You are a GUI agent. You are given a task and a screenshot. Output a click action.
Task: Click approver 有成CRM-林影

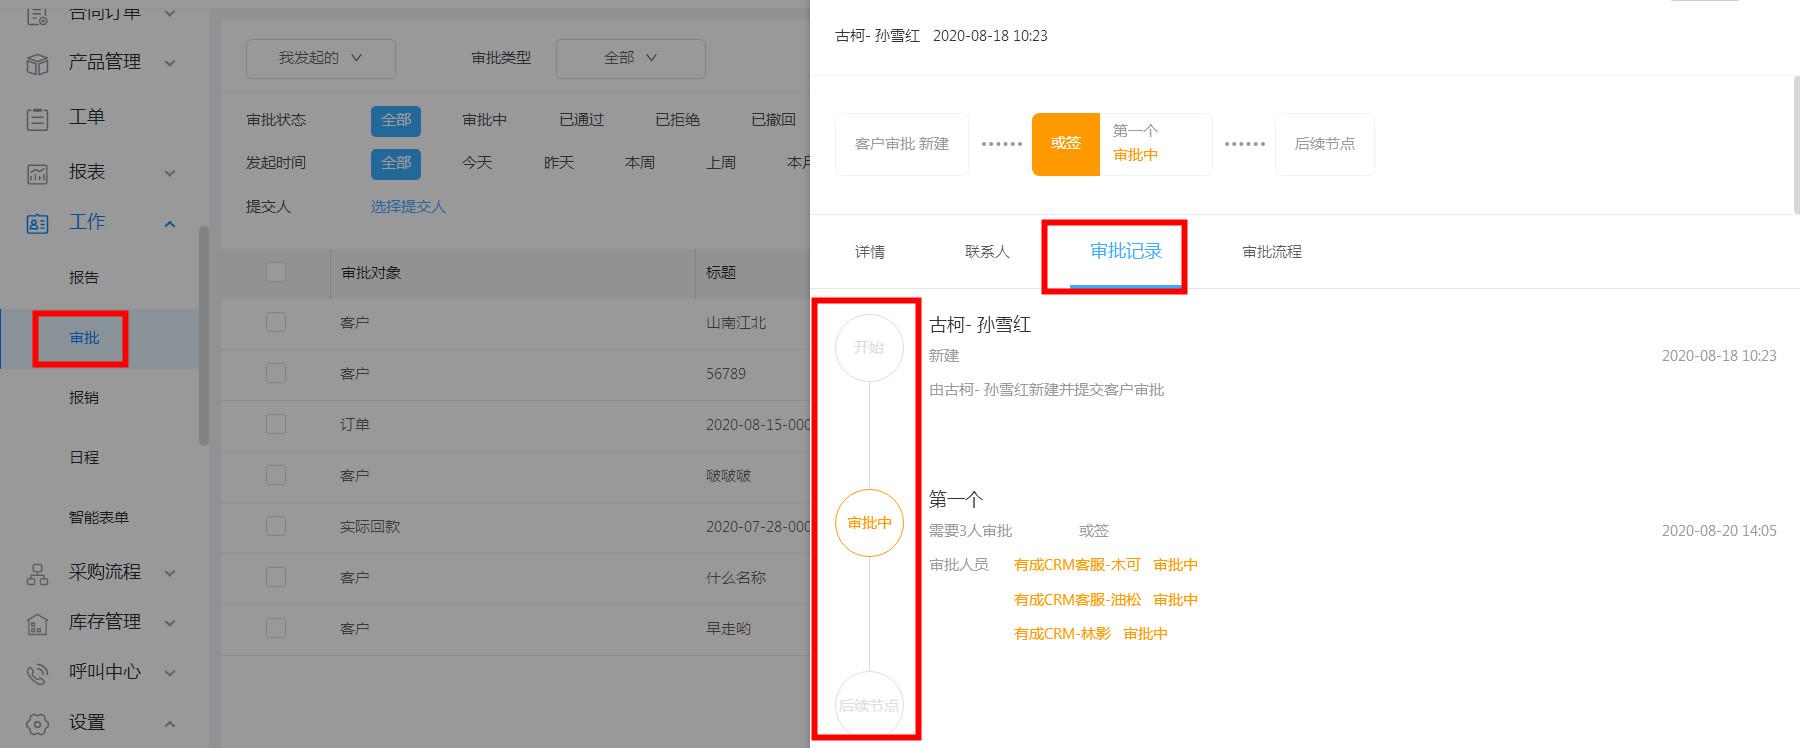click(1062, 634)
